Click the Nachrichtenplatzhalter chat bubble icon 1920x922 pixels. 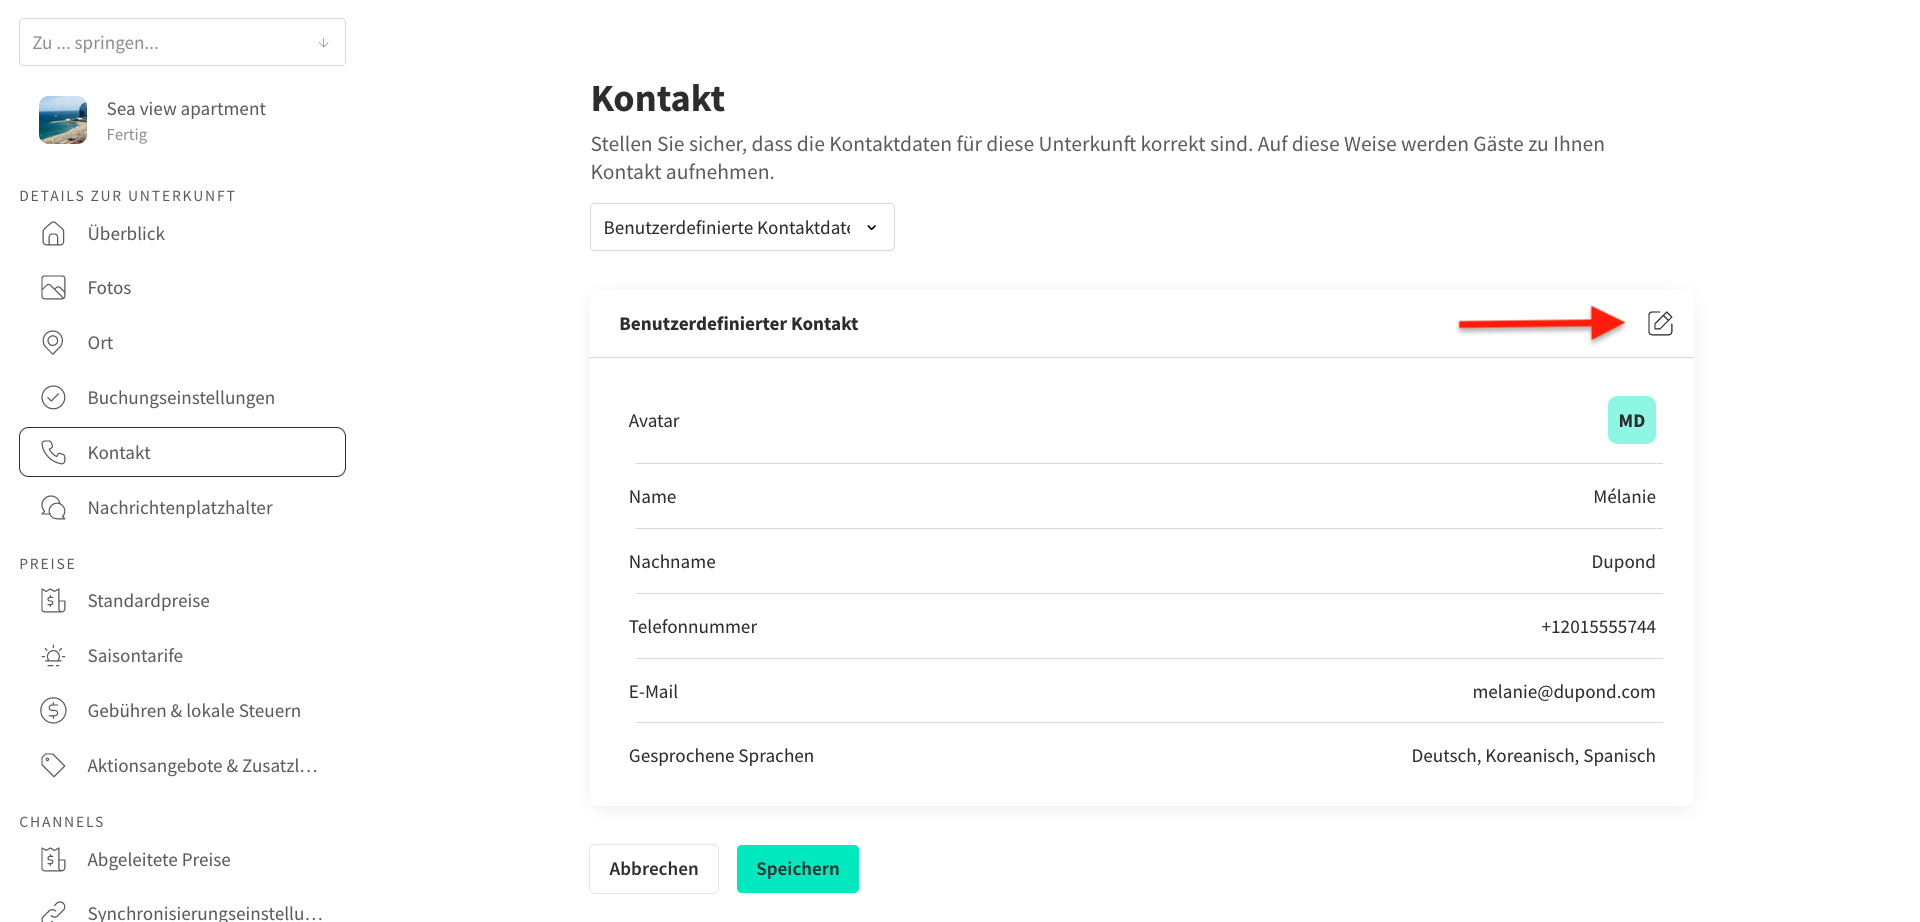53,507
